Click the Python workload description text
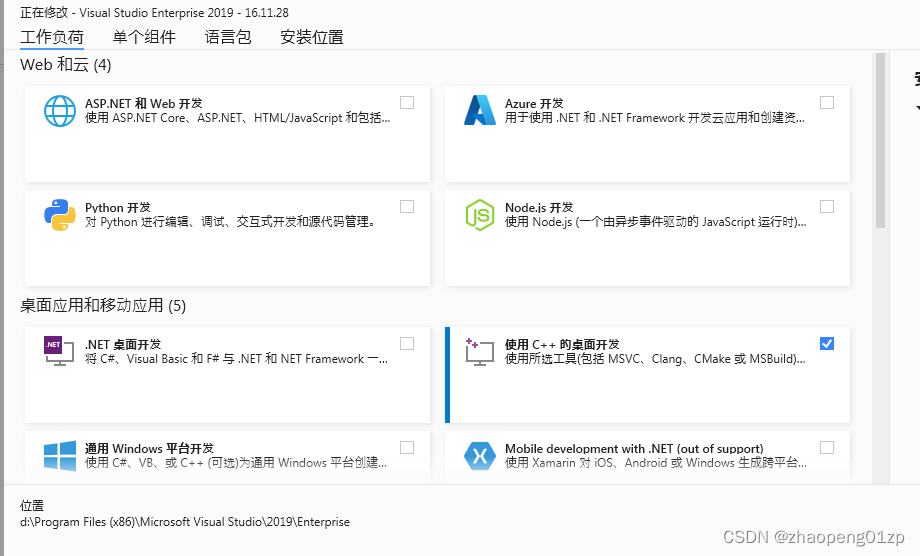Screen dimensions: 920x556 click(x=230, y=222)
